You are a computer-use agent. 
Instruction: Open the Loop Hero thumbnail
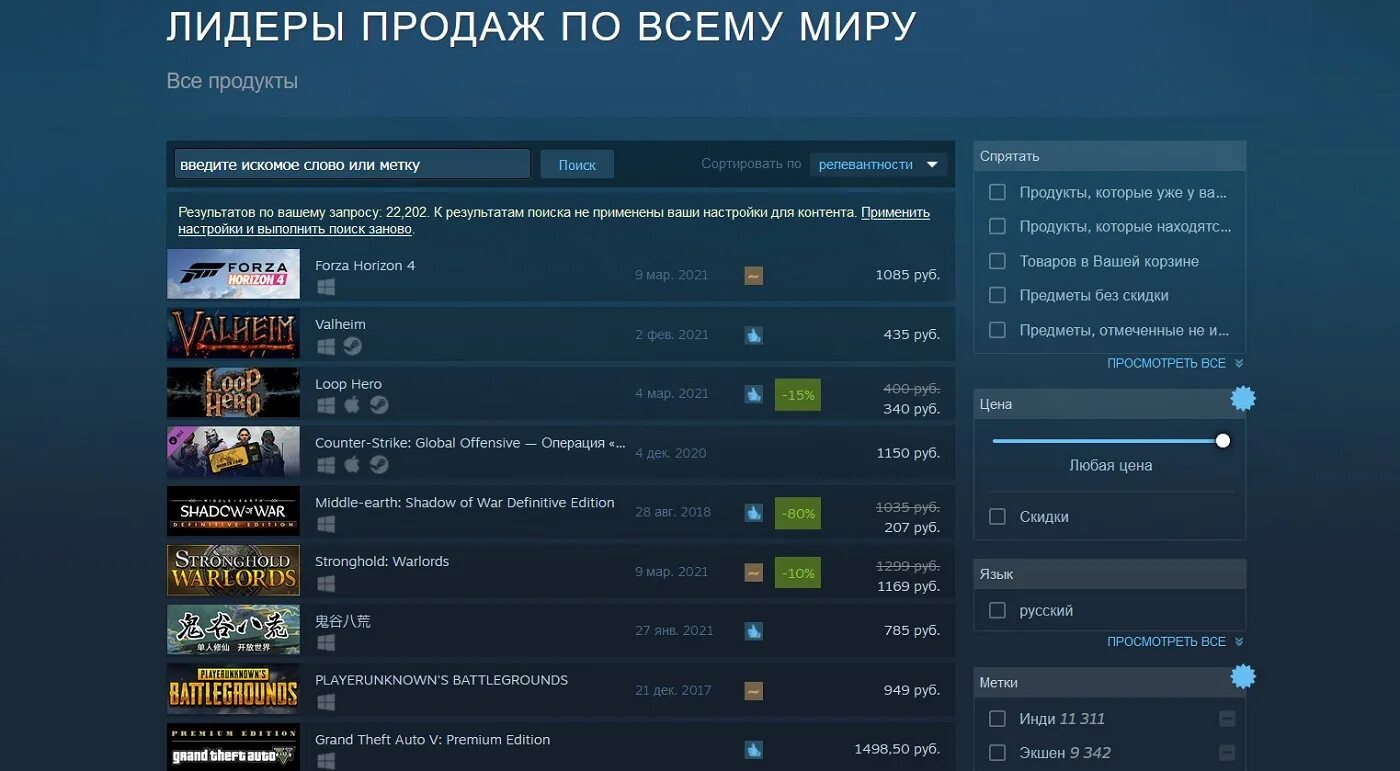(x=233, y=393)
